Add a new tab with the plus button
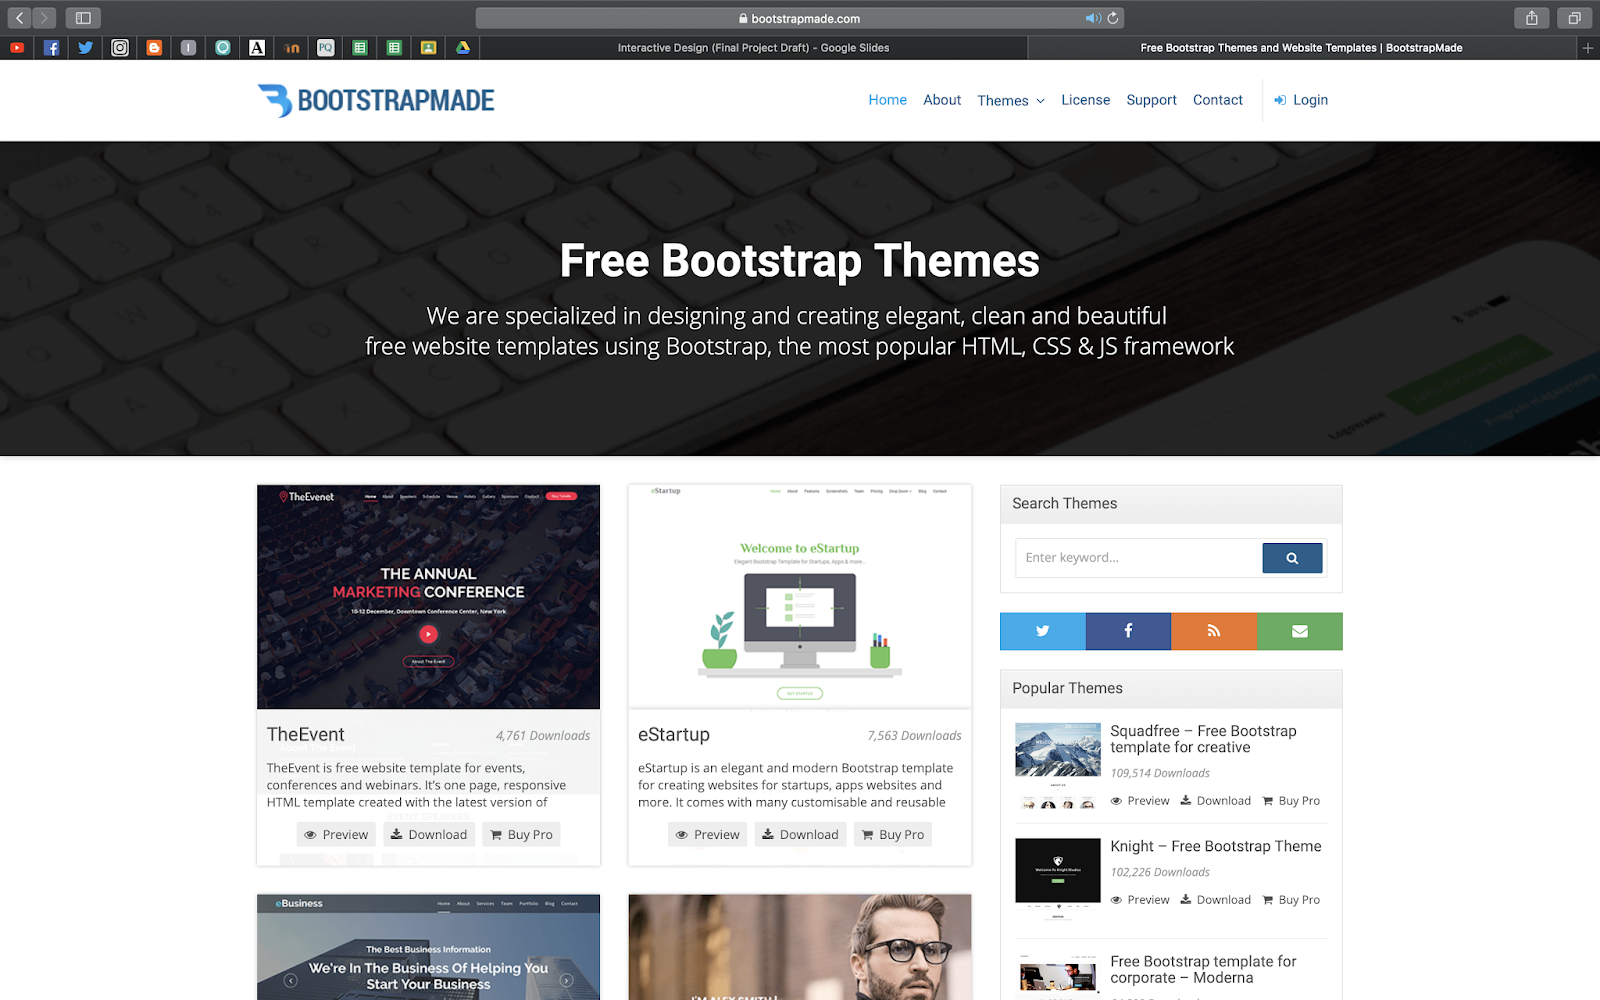Viewport: 1600px width, 1000px height. [x=1588, y=47]
